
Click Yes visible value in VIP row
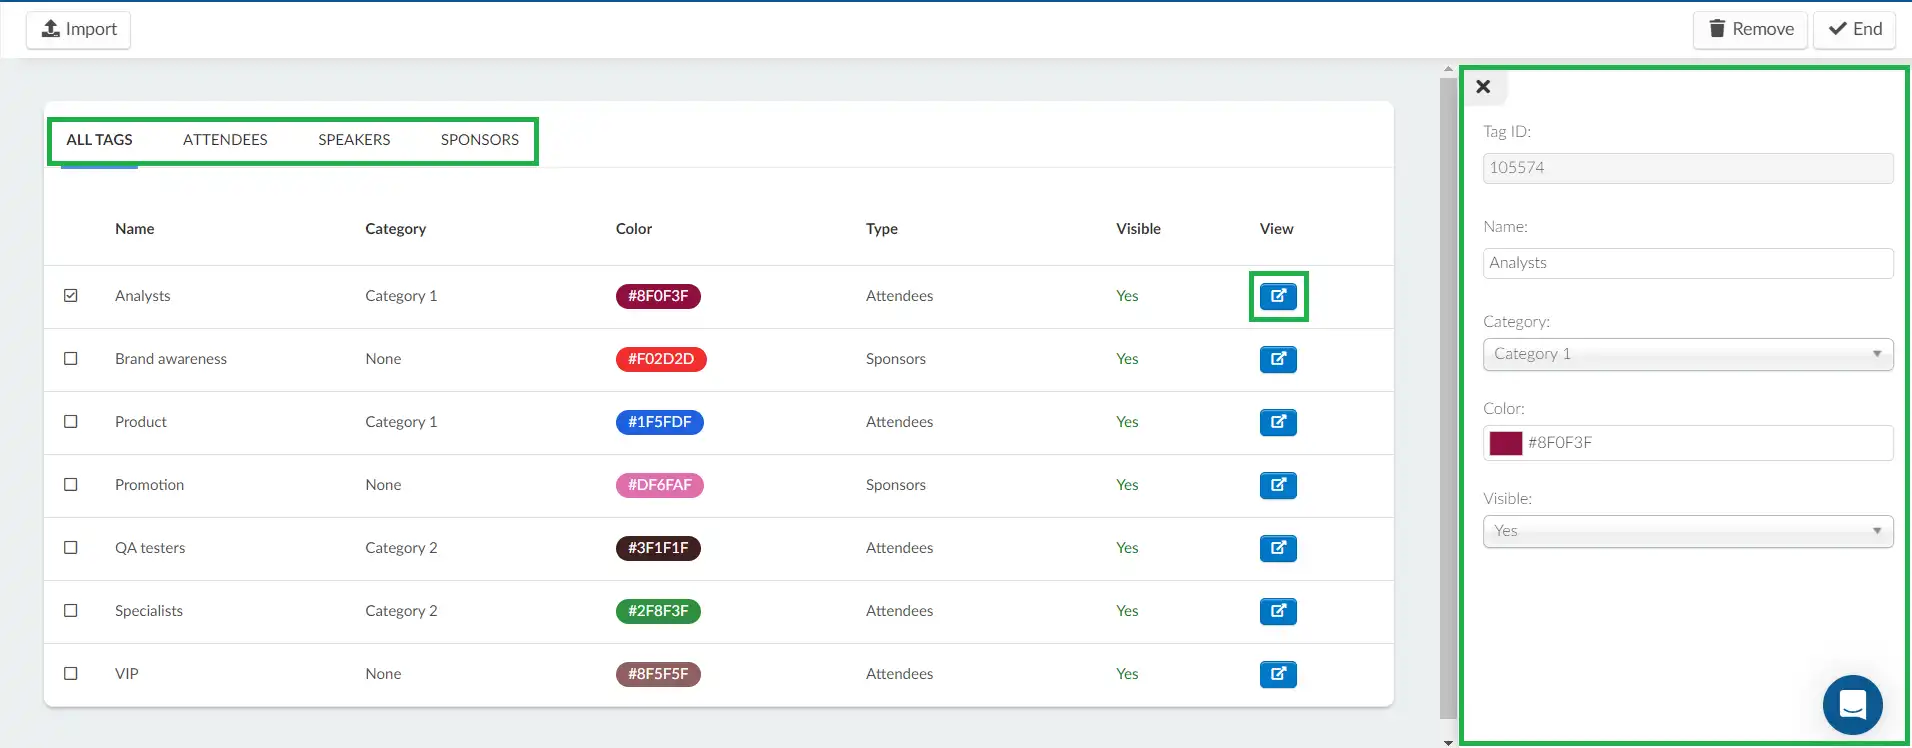[1127, 674]
